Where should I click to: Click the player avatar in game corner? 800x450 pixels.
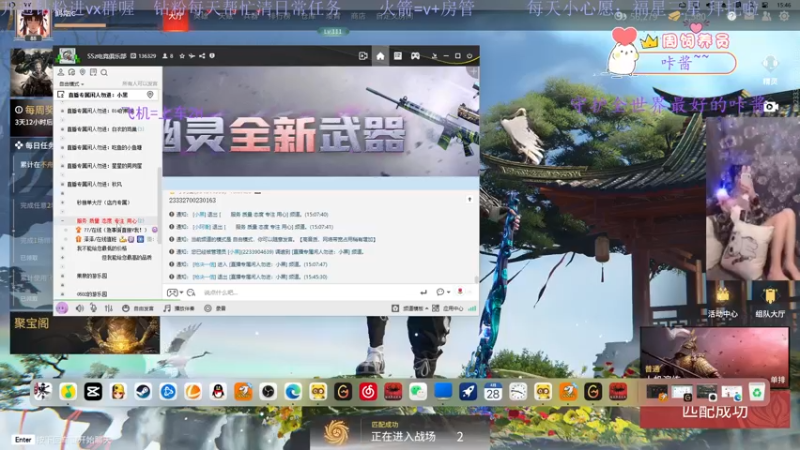[x=33, y=23]
